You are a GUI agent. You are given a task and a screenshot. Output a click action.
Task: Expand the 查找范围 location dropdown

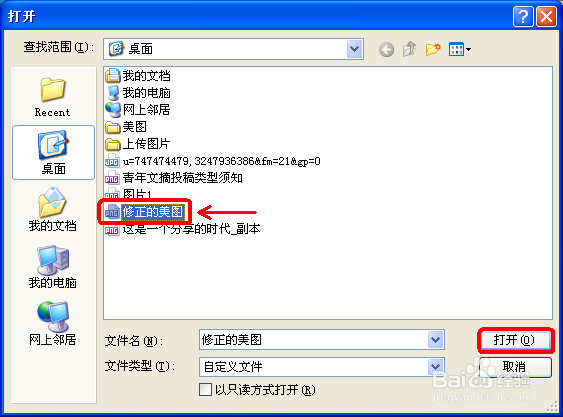(355, 49)
